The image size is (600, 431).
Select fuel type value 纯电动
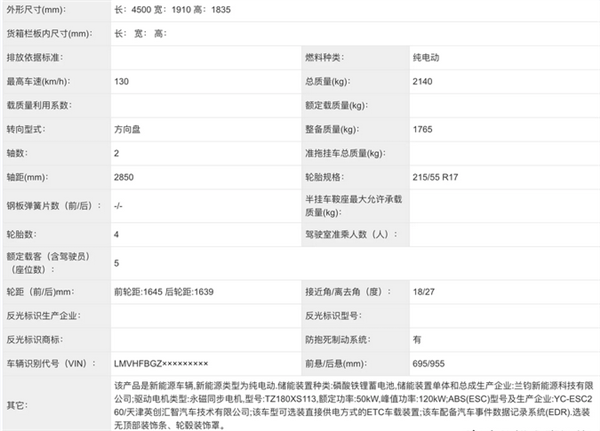[426, 57]
